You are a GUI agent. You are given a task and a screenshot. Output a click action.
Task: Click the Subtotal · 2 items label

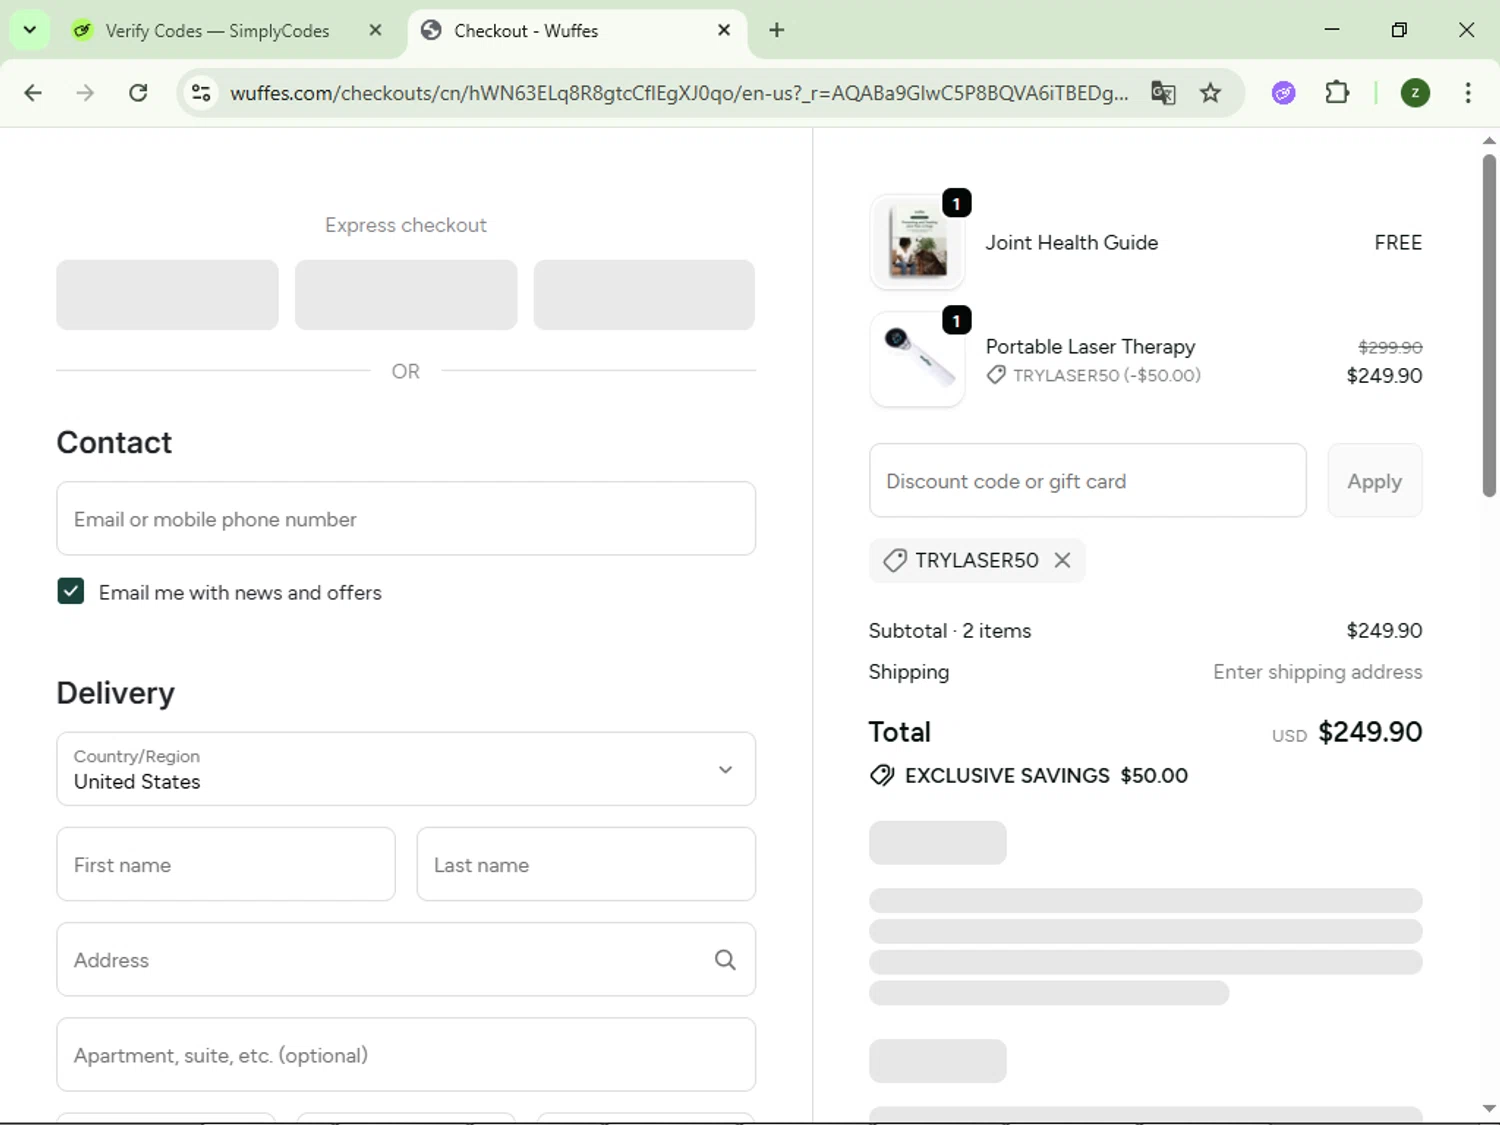pos(950,631)
